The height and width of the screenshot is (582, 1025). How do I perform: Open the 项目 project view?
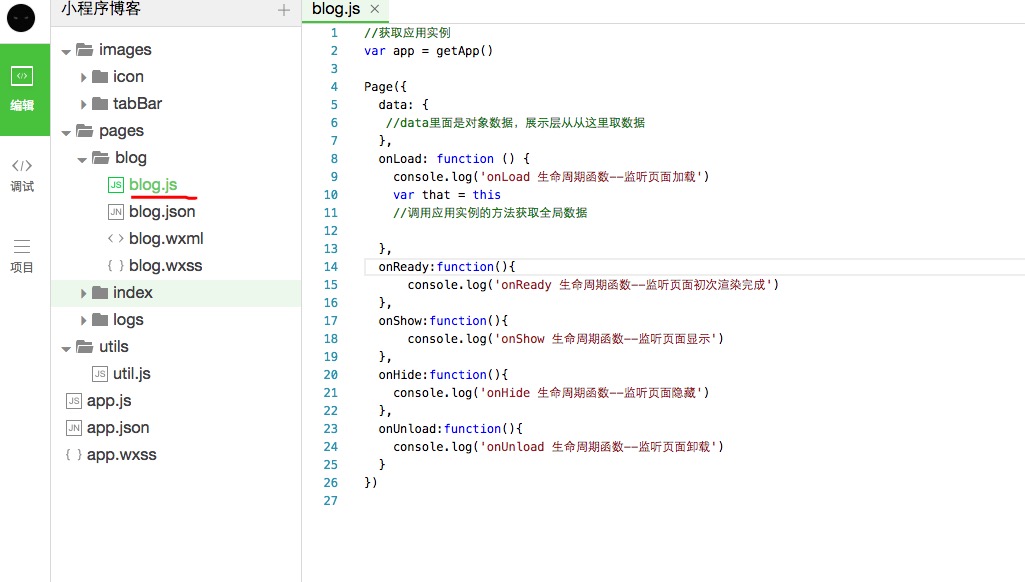click(x=22, y=255)
